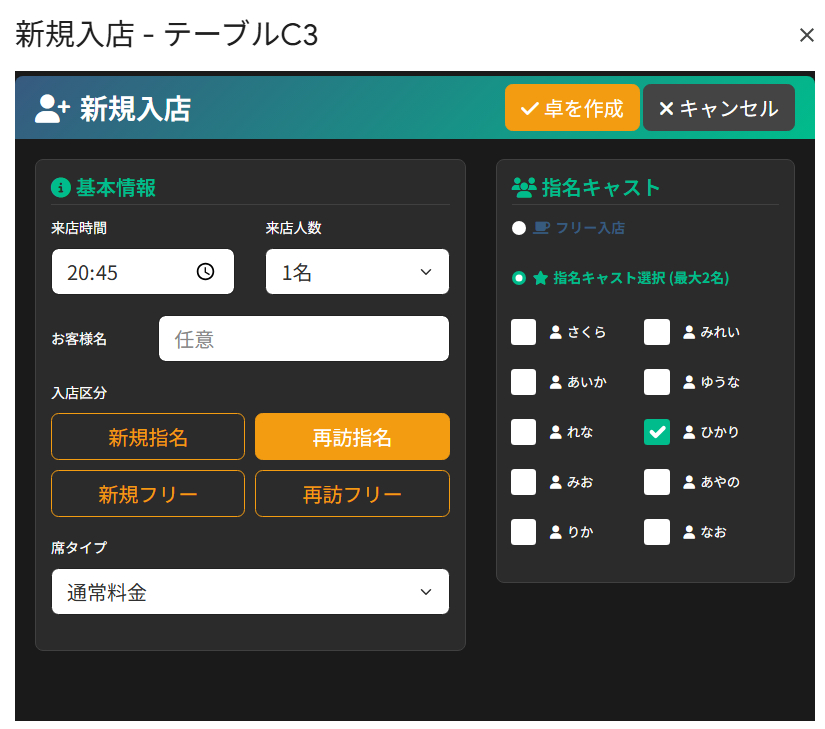The image size is (825, 729).
Task: Check the りか cast checkbox
Action: coord(524,532)
